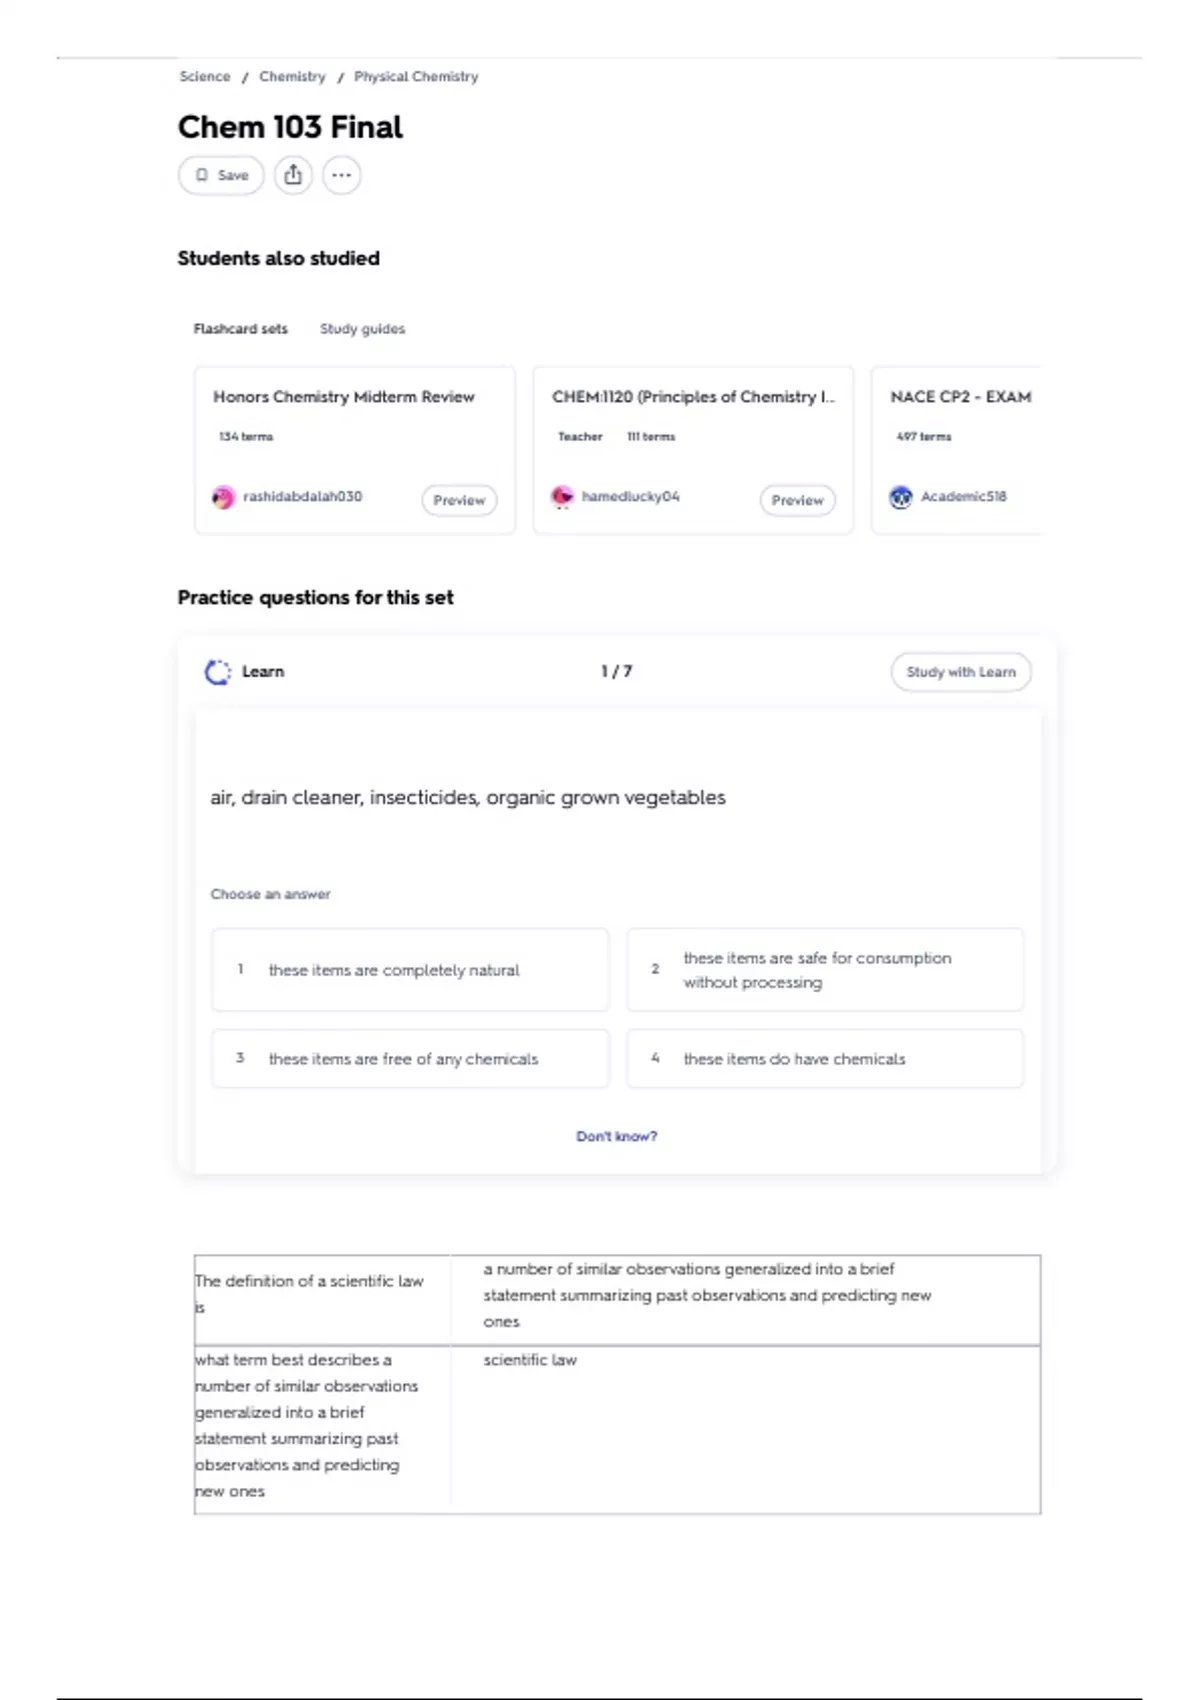Open the three-dots more options menu
The height and width of the screenshot is (1700, 1200).
click(341, 175)
